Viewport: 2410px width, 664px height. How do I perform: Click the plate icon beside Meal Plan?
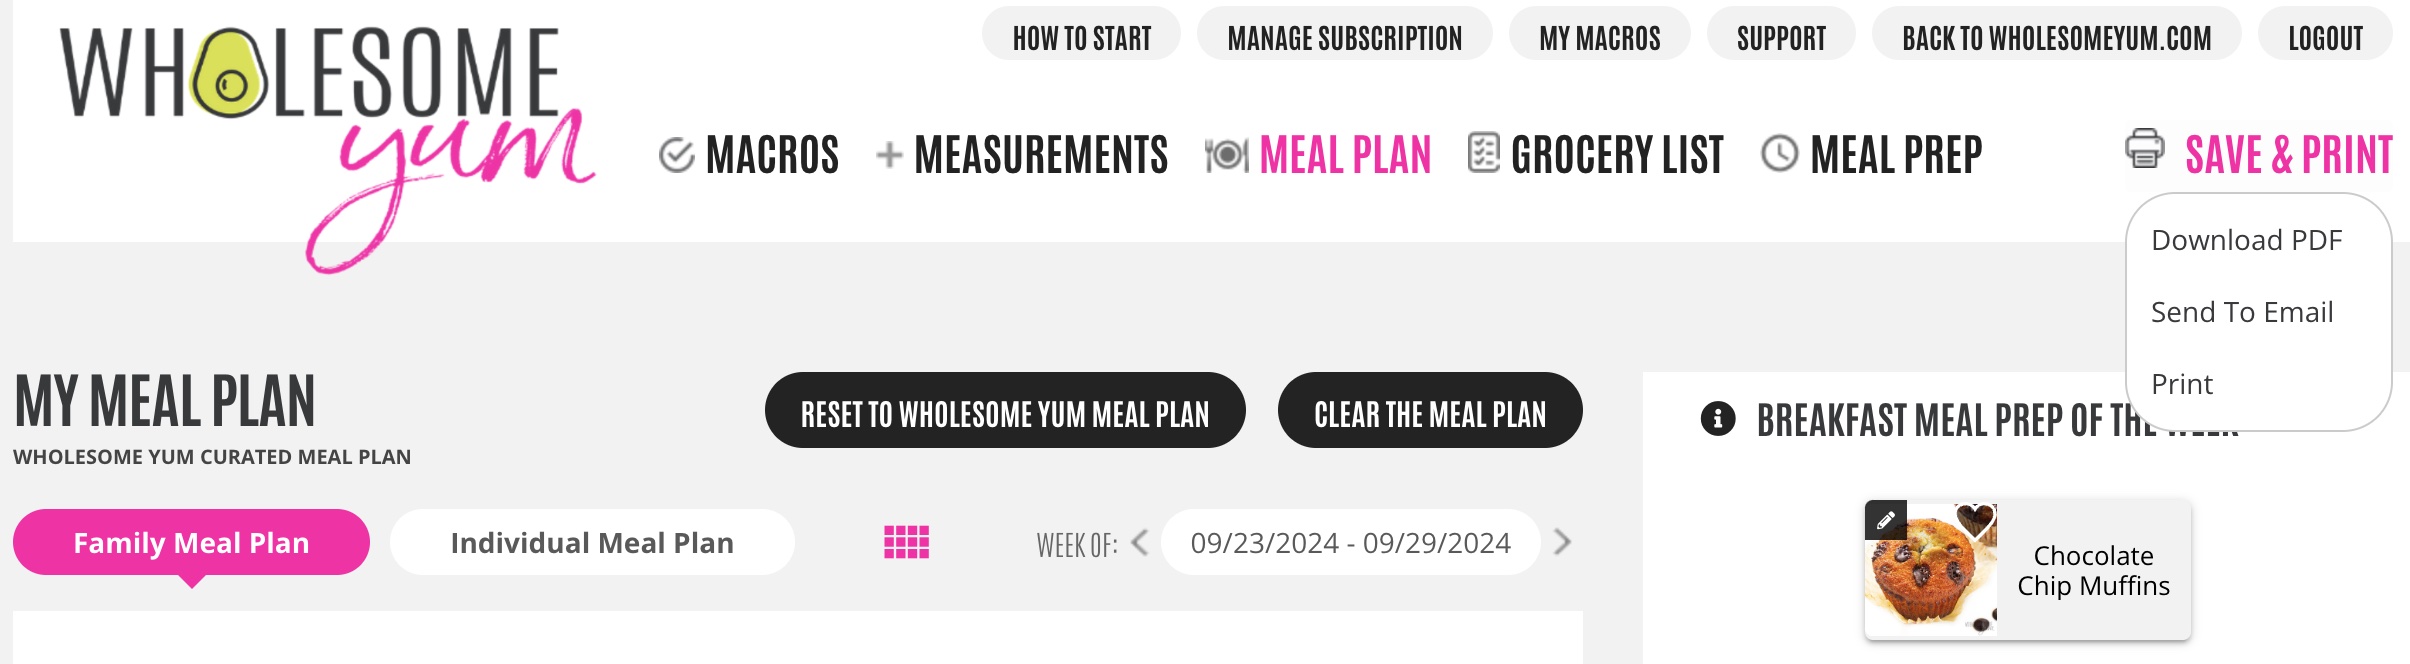(1227, 155)
